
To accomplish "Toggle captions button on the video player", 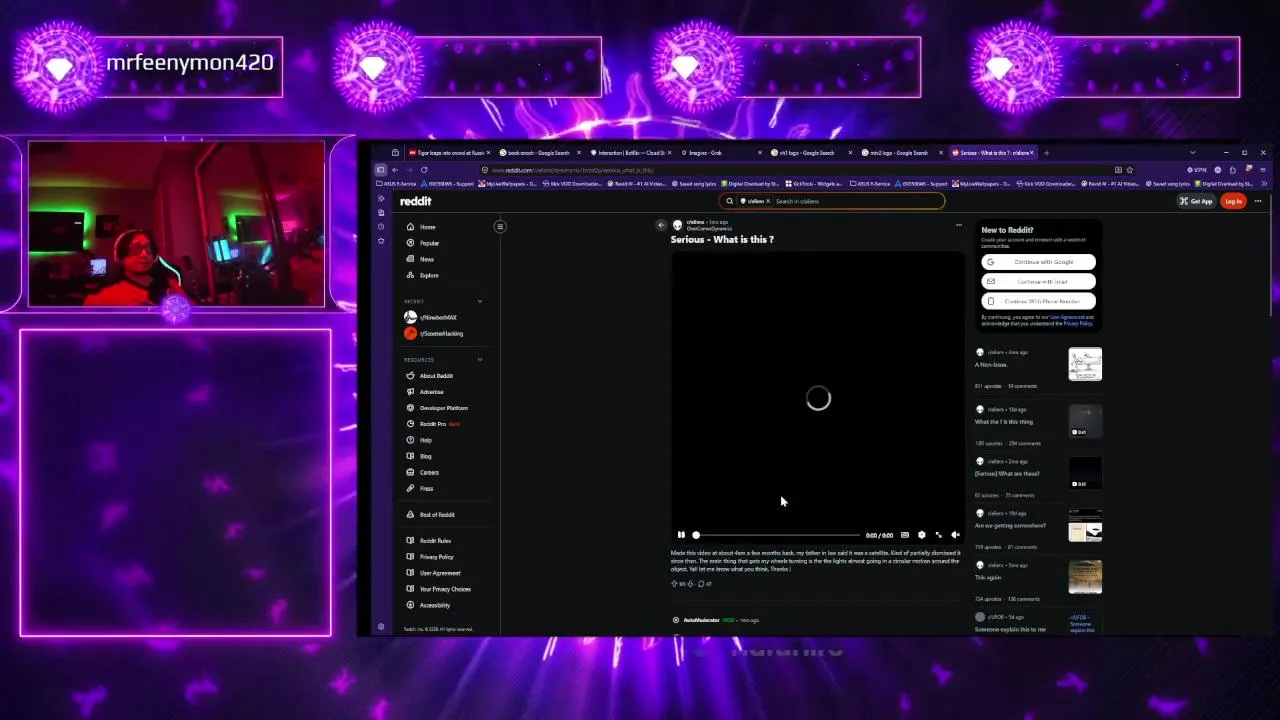I will click(x=905, y=535).
